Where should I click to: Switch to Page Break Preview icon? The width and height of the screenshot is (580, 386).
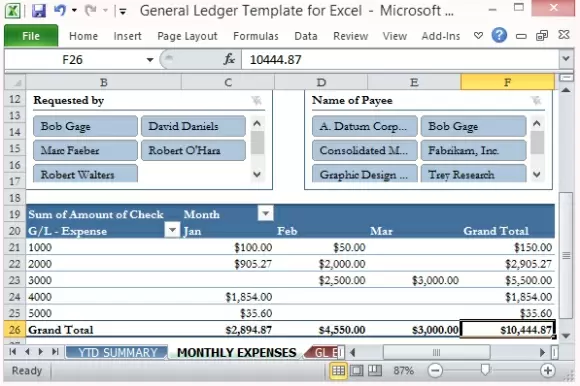(374, 370)
